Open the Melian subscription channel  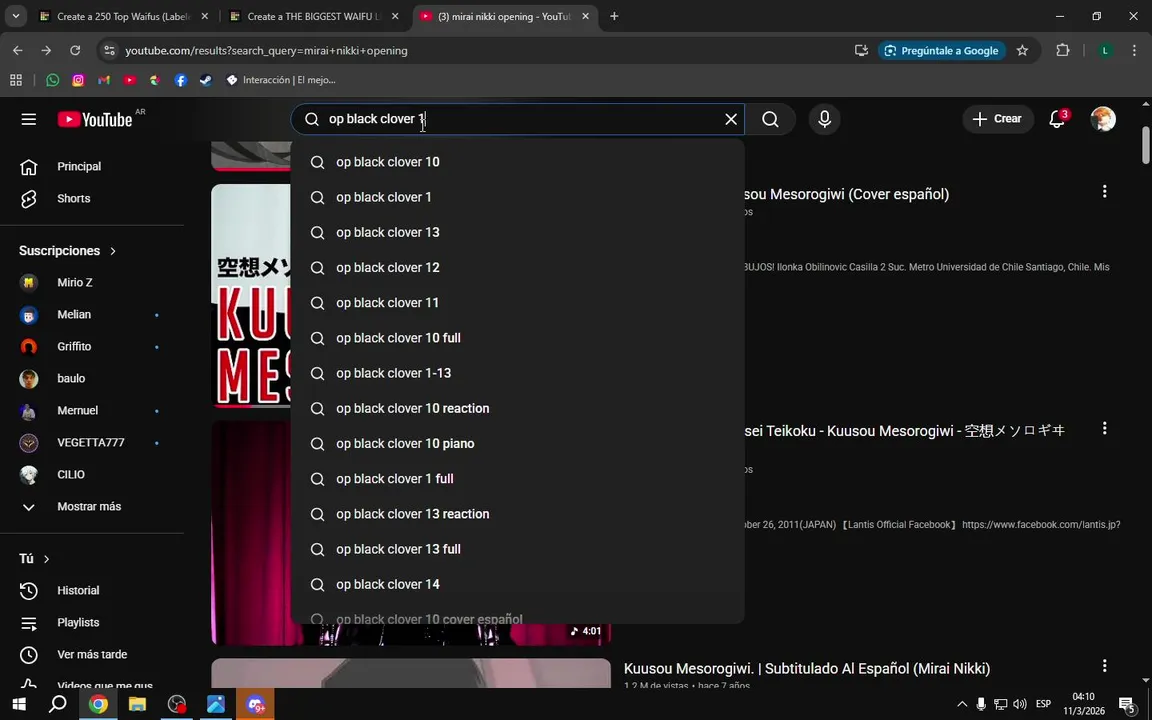[92, 314]
